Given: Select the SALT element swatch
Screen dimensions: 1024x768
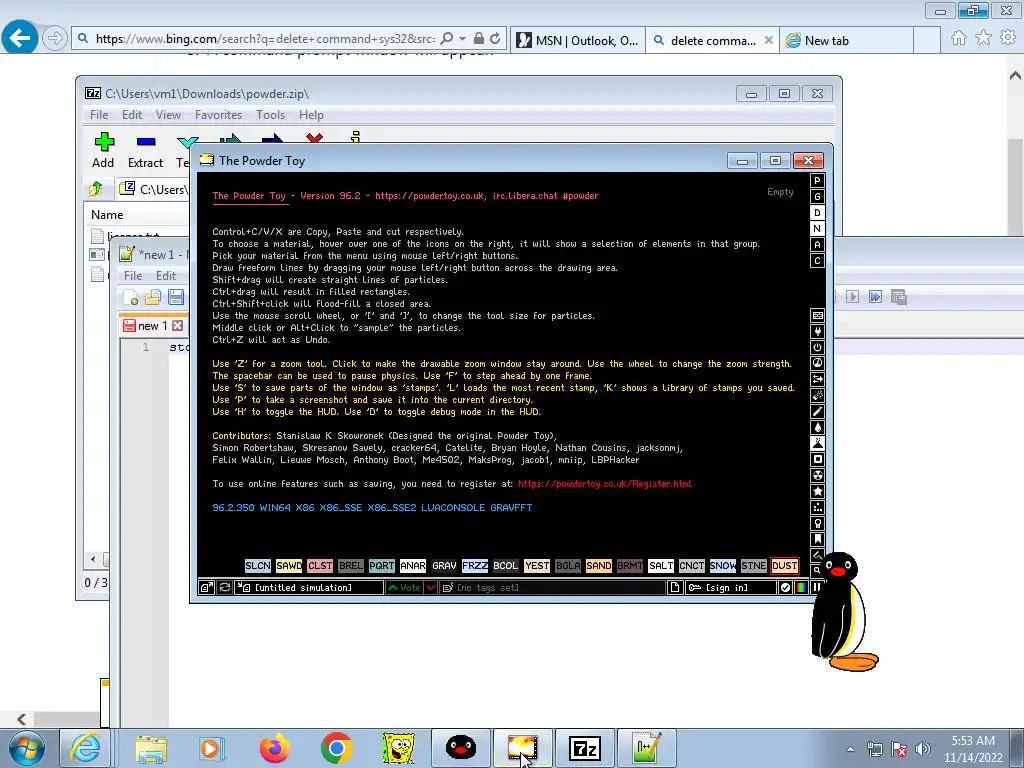Looking at the screenshot, I should tap(660, 566).
